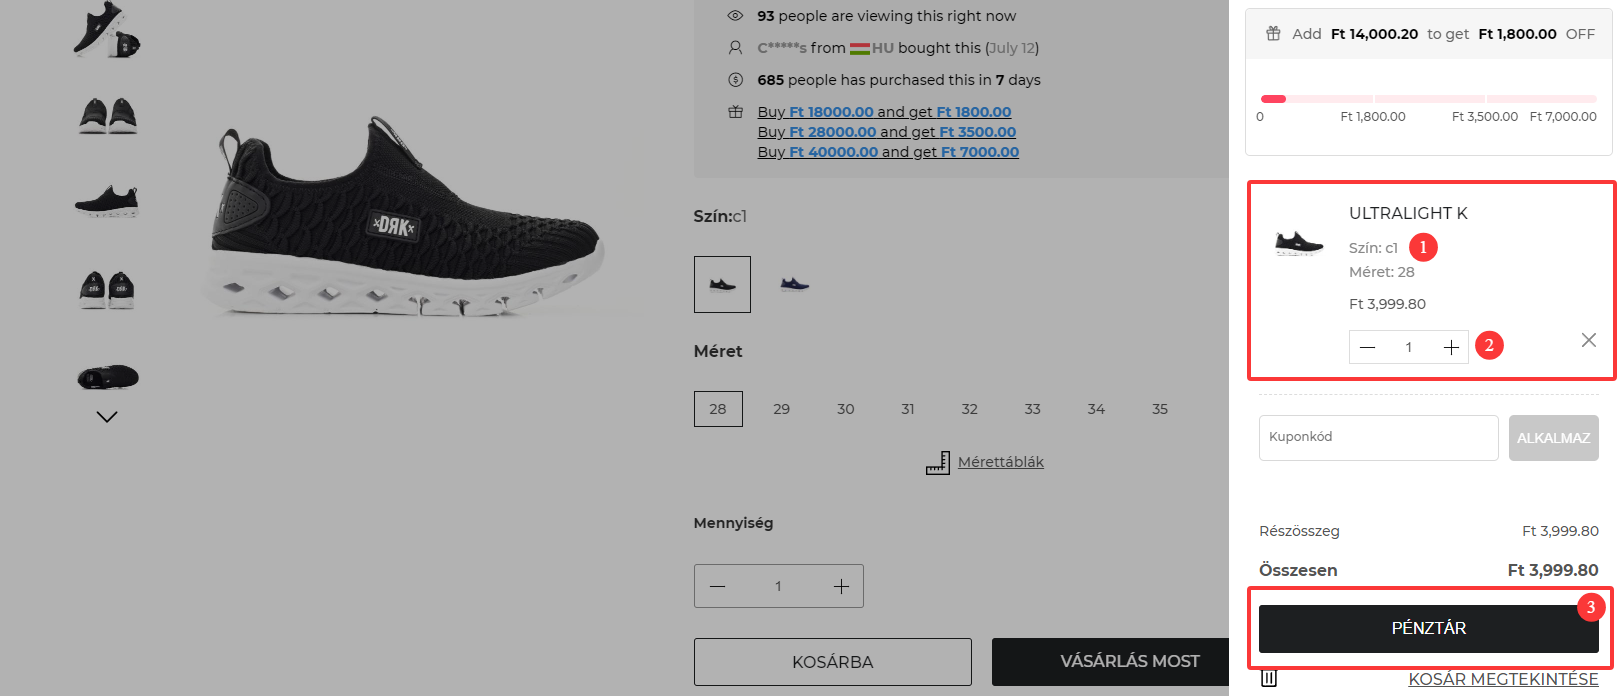
Task: Expand more thumbnails with down chevron
Action: pyautogui.click(x=107, y=417)
